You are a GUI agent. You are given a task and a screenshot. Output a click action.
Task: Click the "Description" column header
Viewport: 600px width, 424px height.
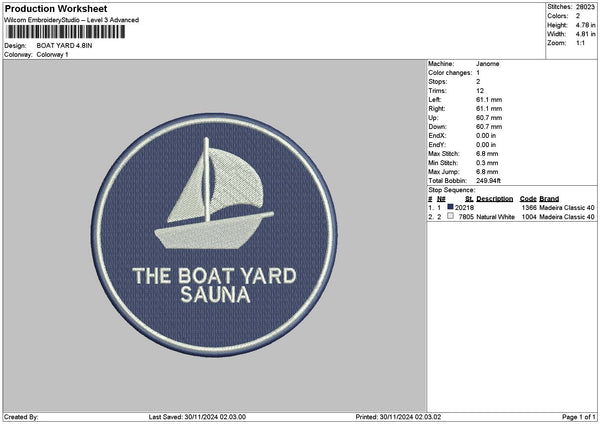coord(494,199)
